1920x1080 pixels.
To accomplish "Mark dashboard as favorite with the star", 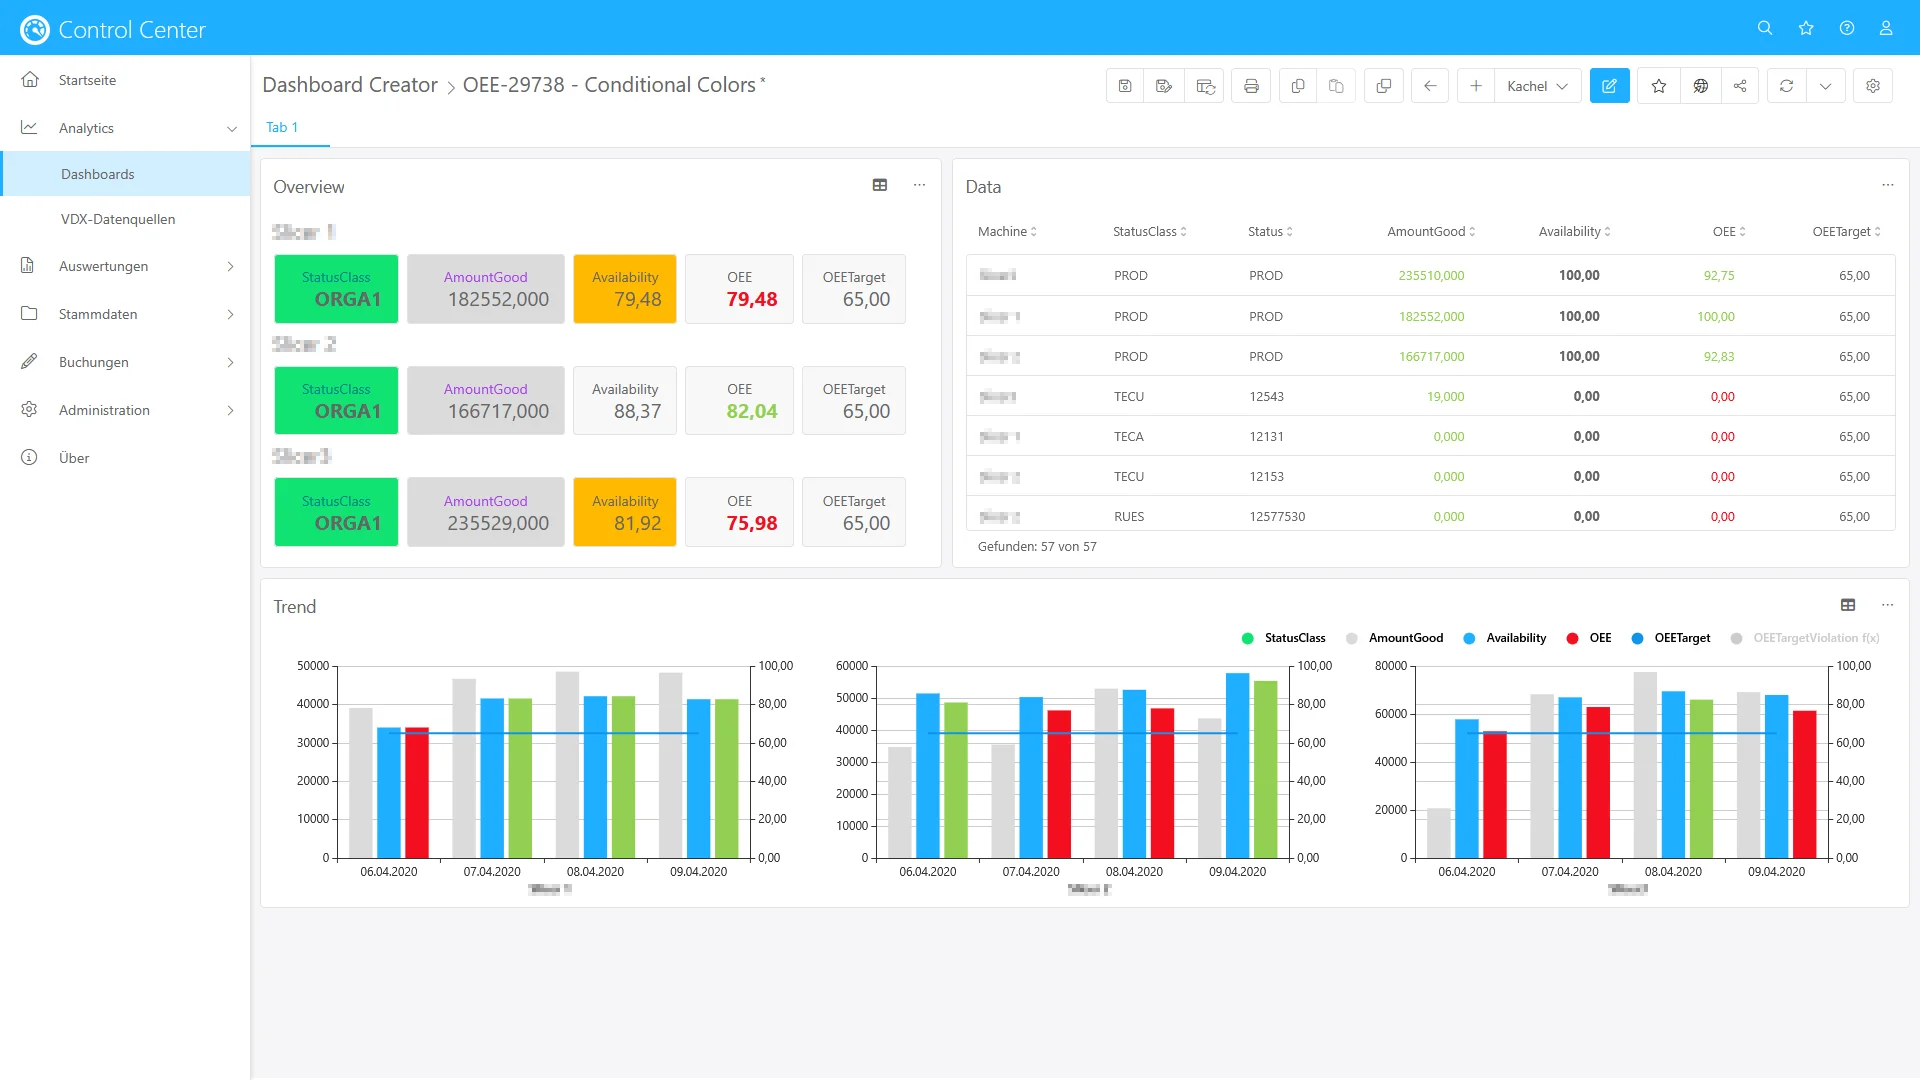I will (1659, 85).
